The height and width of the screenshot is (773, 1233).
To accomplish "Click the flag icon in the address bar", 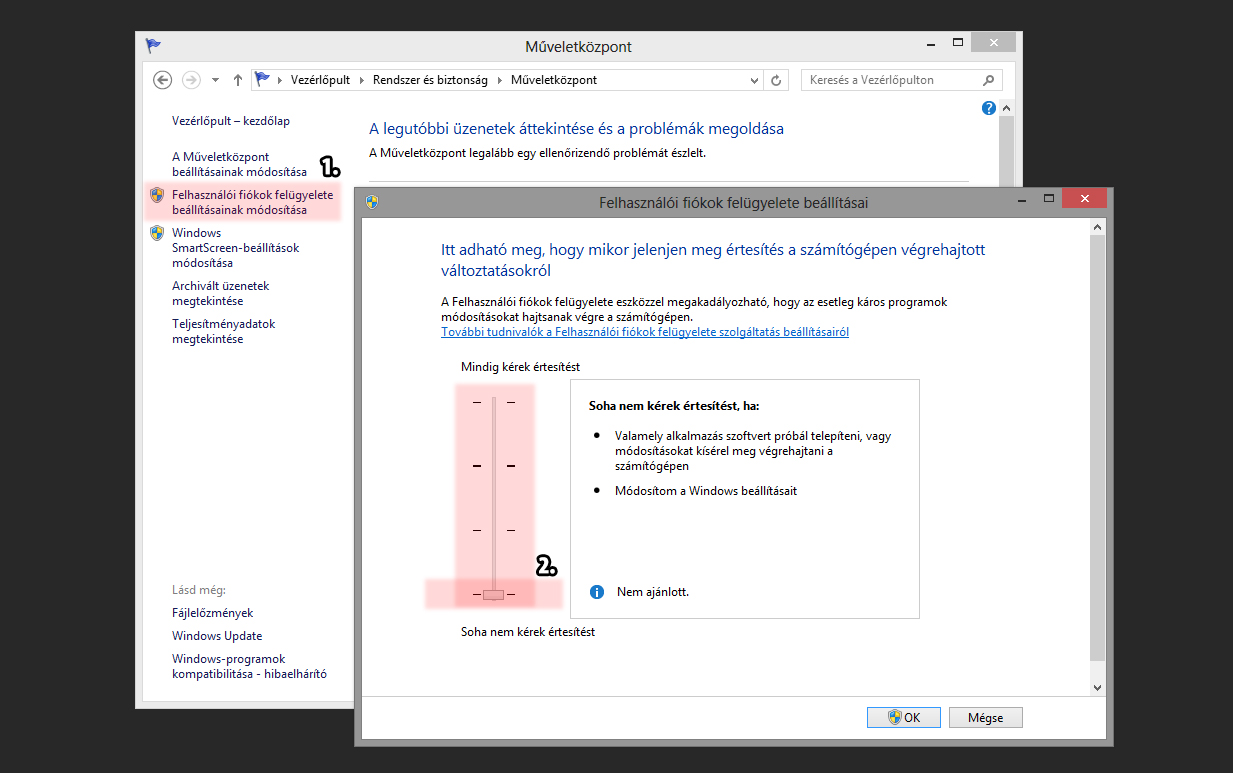I will (263, 80).
